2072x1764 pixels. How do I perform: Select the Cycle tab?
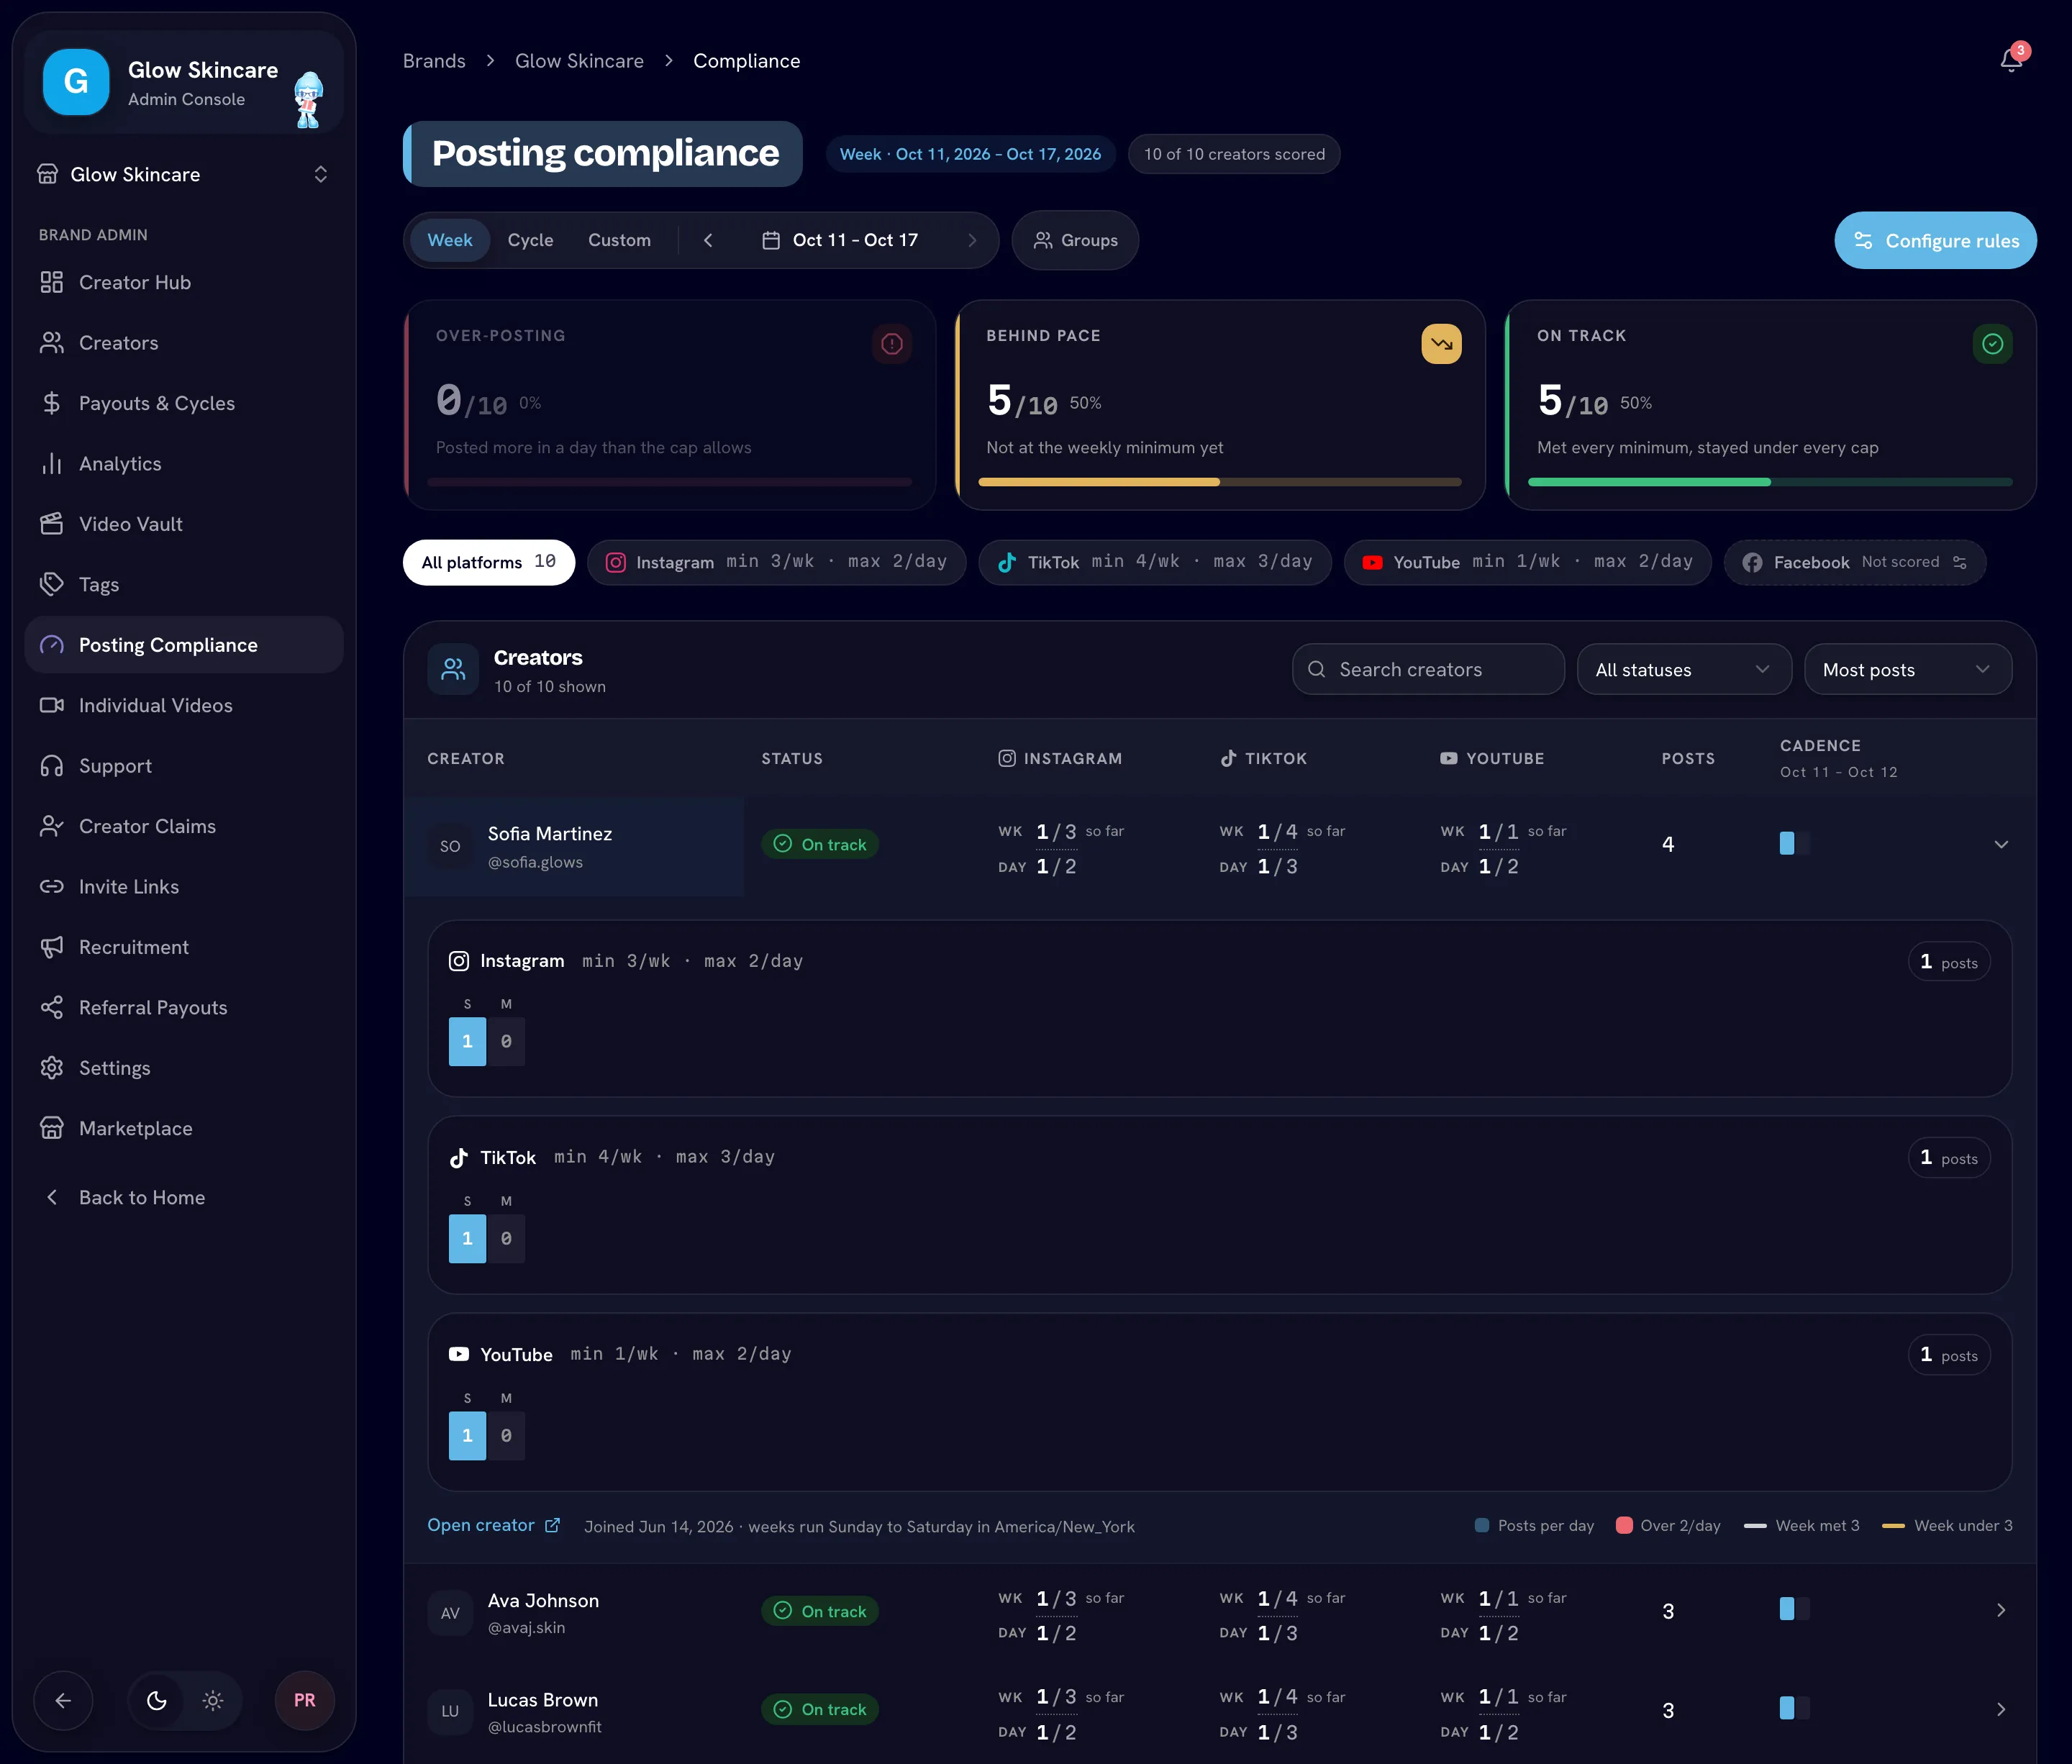[530, 240]
